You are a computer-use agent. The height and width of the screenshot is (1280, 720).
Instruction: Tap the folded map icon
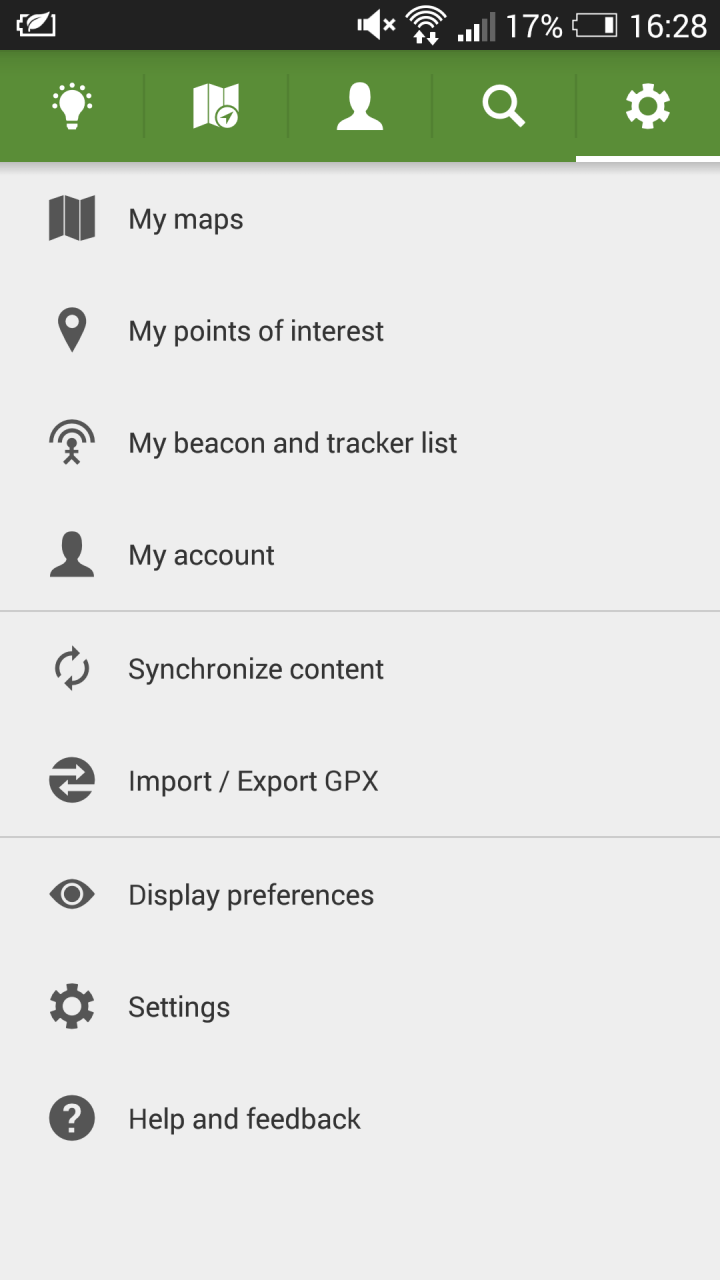coord(72,219)
